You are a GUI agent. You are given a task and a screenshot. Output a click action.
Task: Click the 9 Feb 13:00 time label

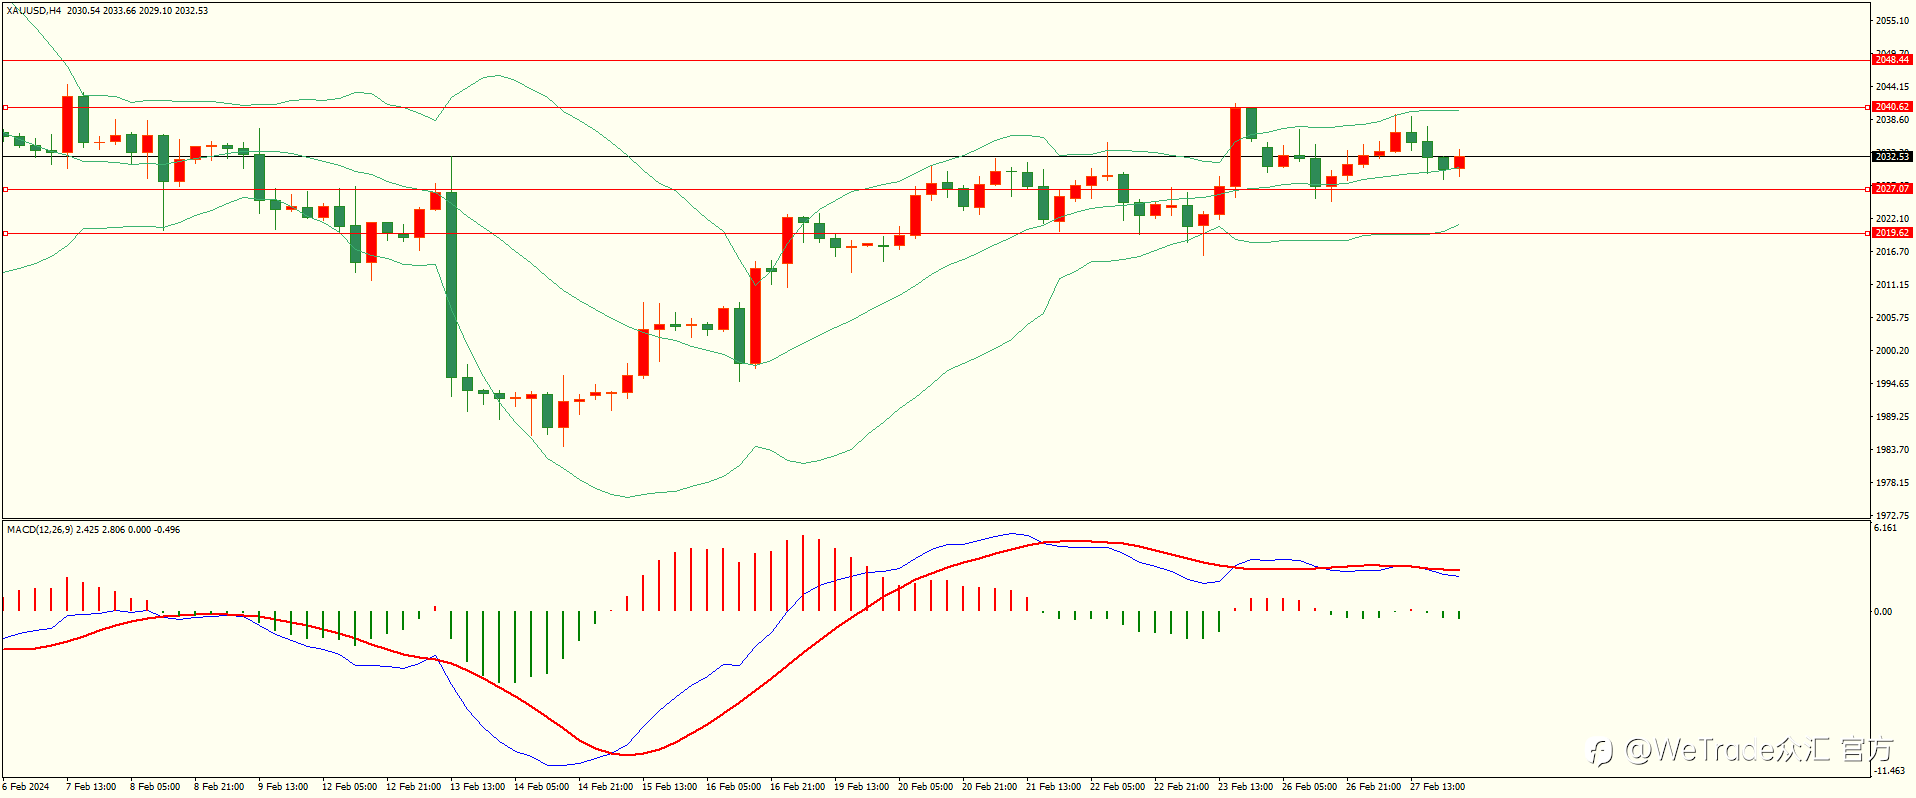(283, 787)
